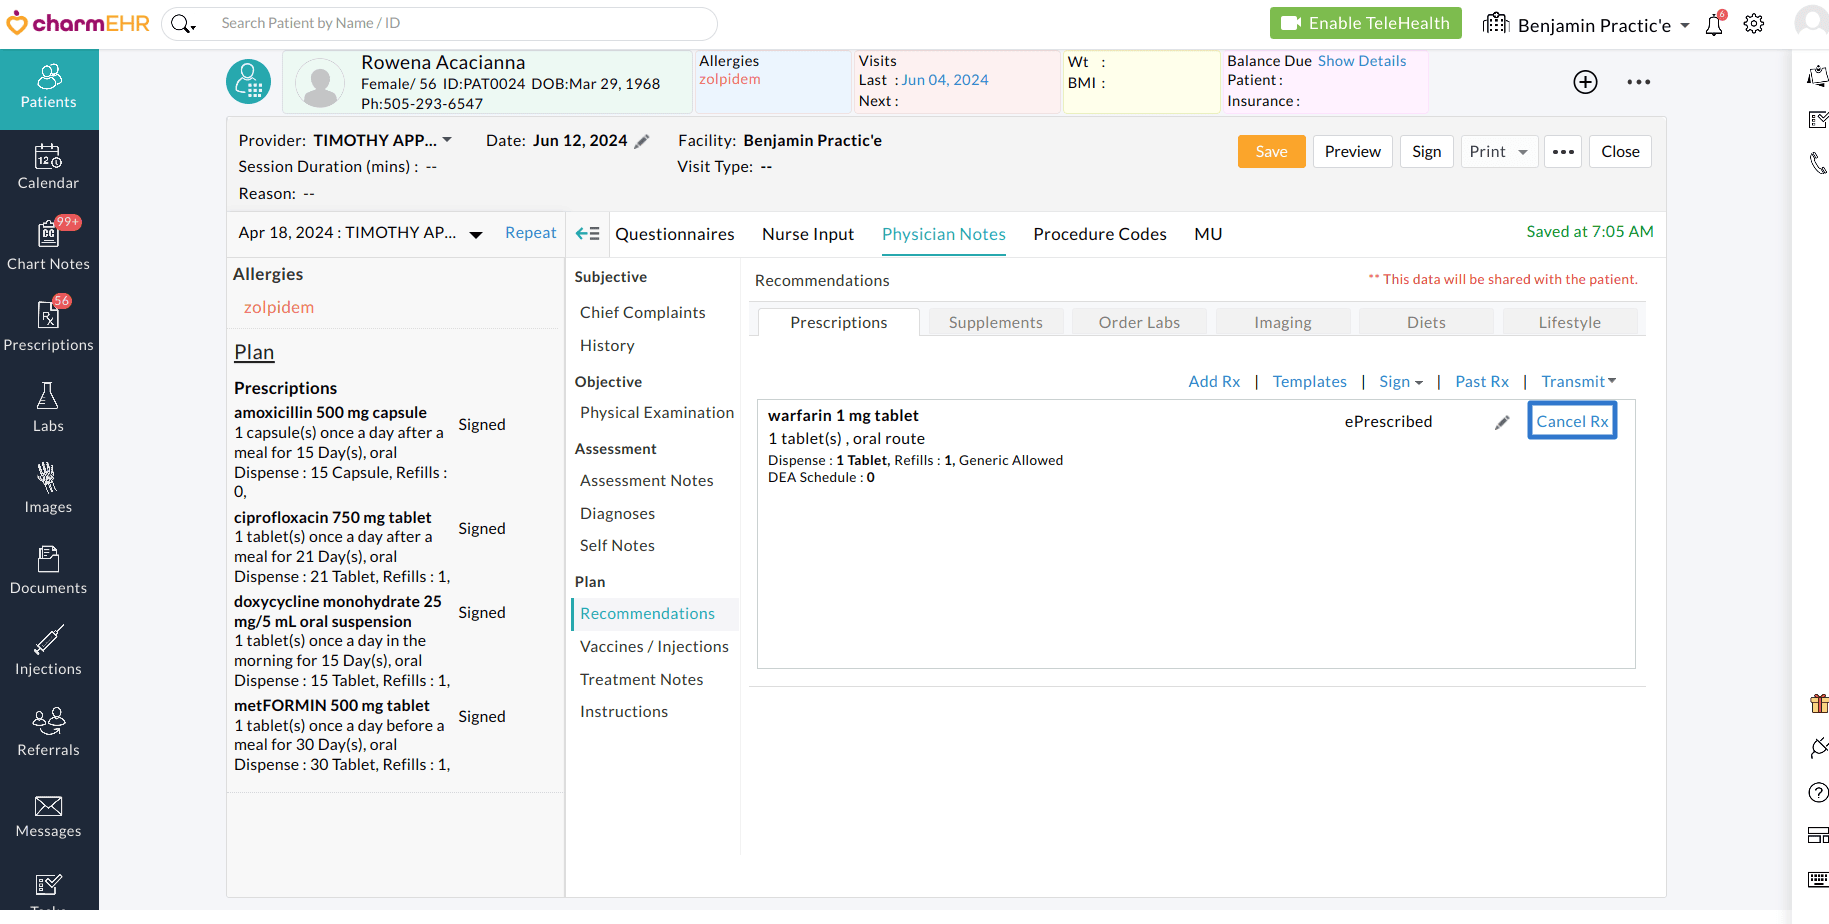Open Labs from the sidebar

click(48, 408)
